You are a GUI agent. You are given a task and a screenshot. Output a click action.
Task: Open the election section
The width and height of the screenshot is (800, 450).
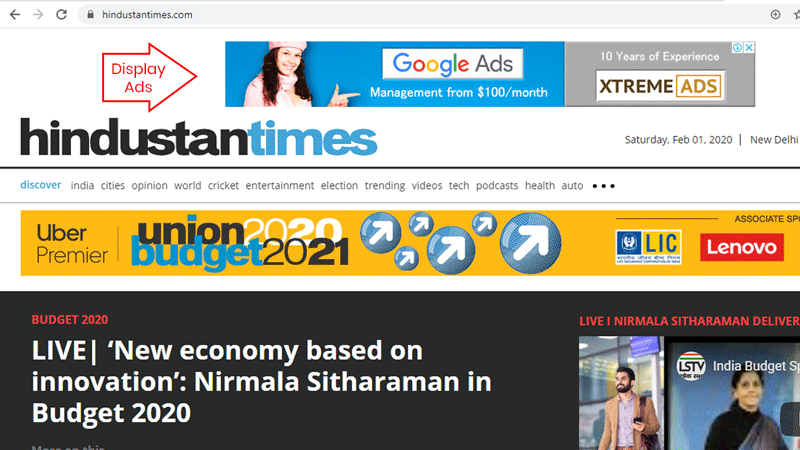click(x=339, y=185)
